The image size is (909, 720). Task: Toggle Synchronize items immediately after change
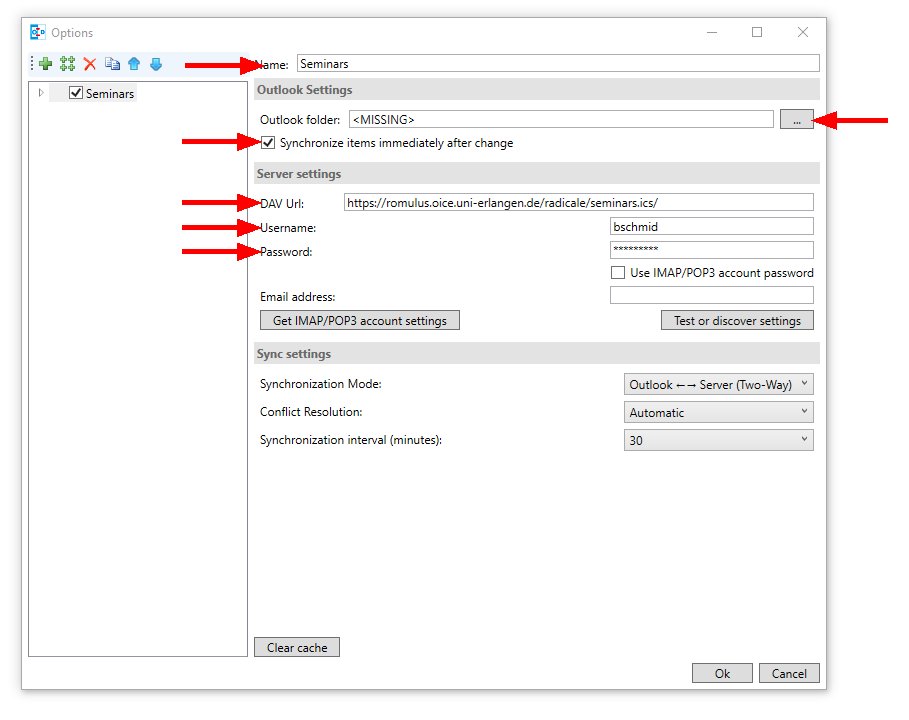[x=268, y=143]
